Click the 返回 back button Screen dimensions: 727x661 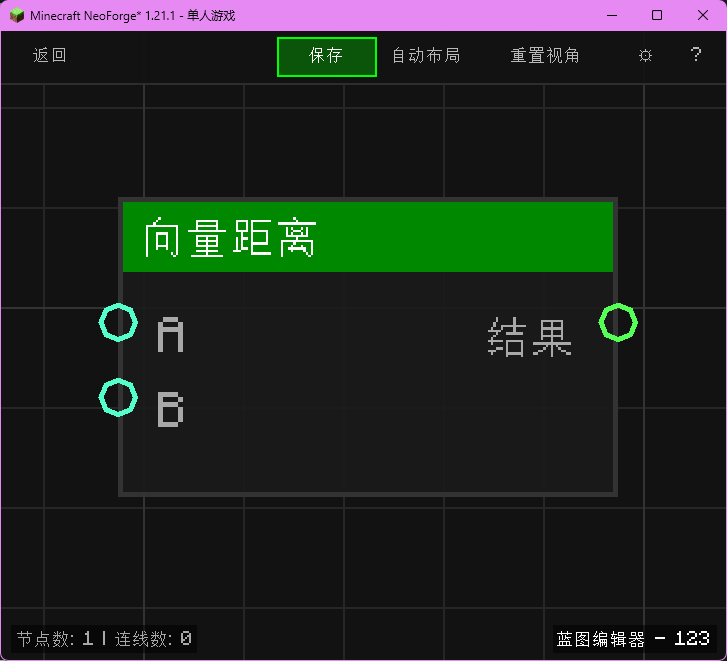tap(50, 56)
